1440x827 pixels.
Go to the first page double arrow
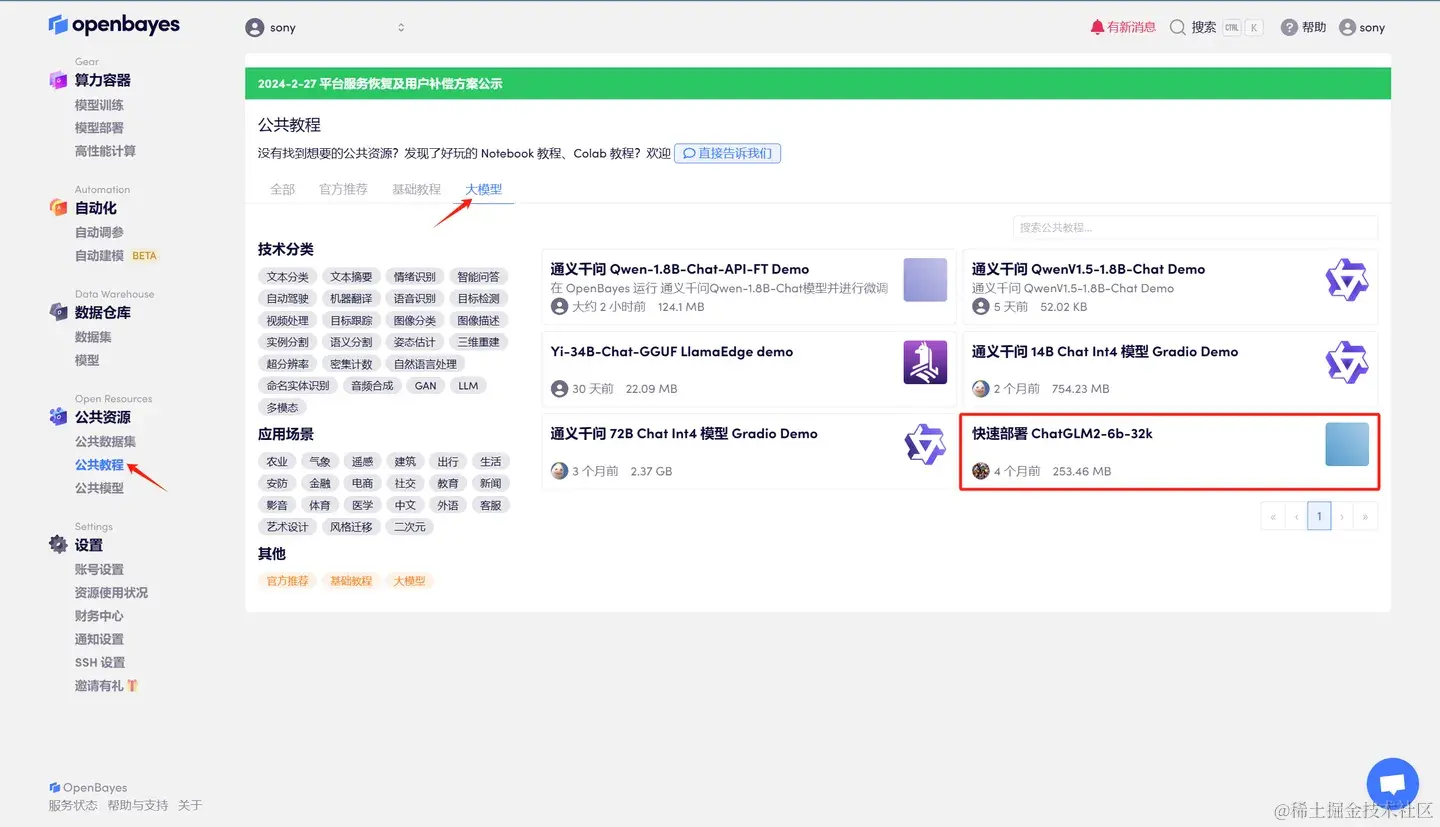[x=1273, y=516]
